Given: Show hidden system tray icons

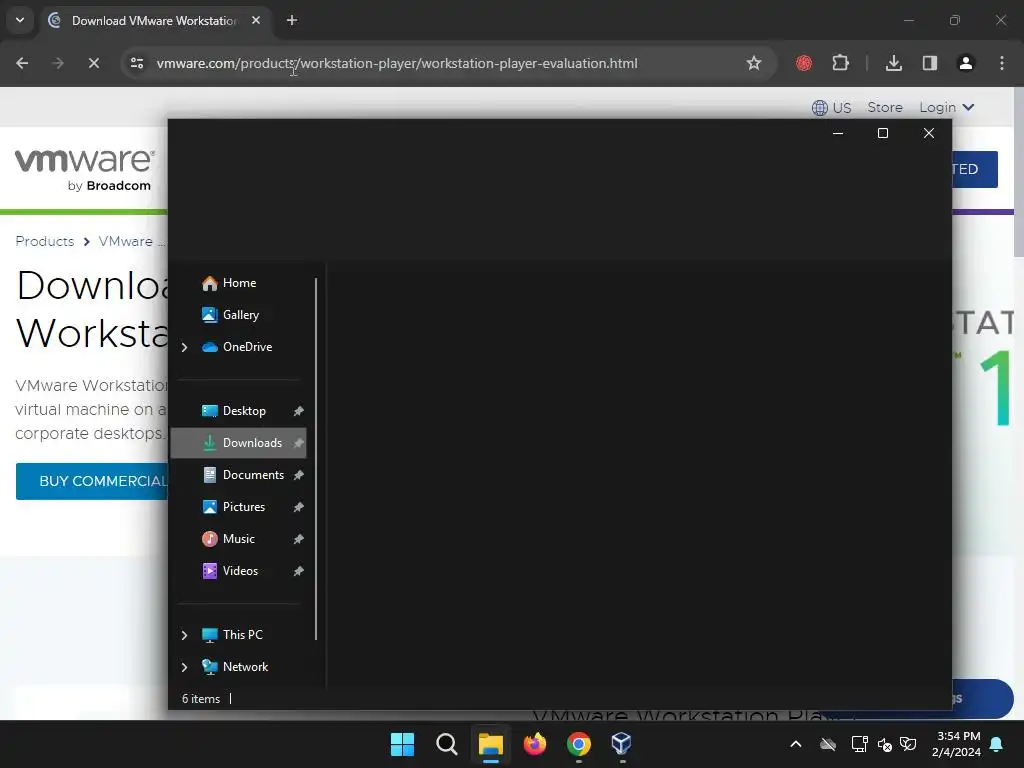Looking at the screenshot, I should point(795,744).
